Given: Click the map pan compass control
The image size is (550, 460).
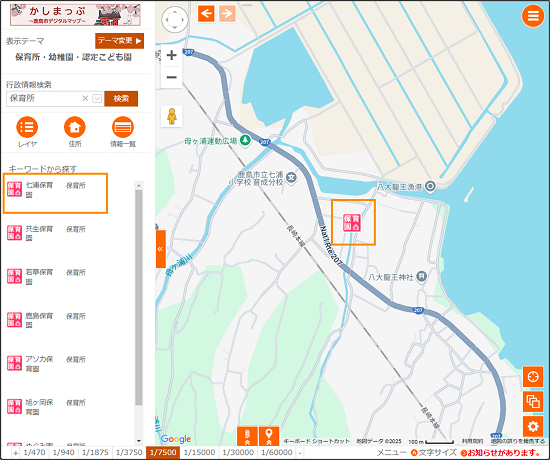Looking at the screenshot, I should coord(174,20).
